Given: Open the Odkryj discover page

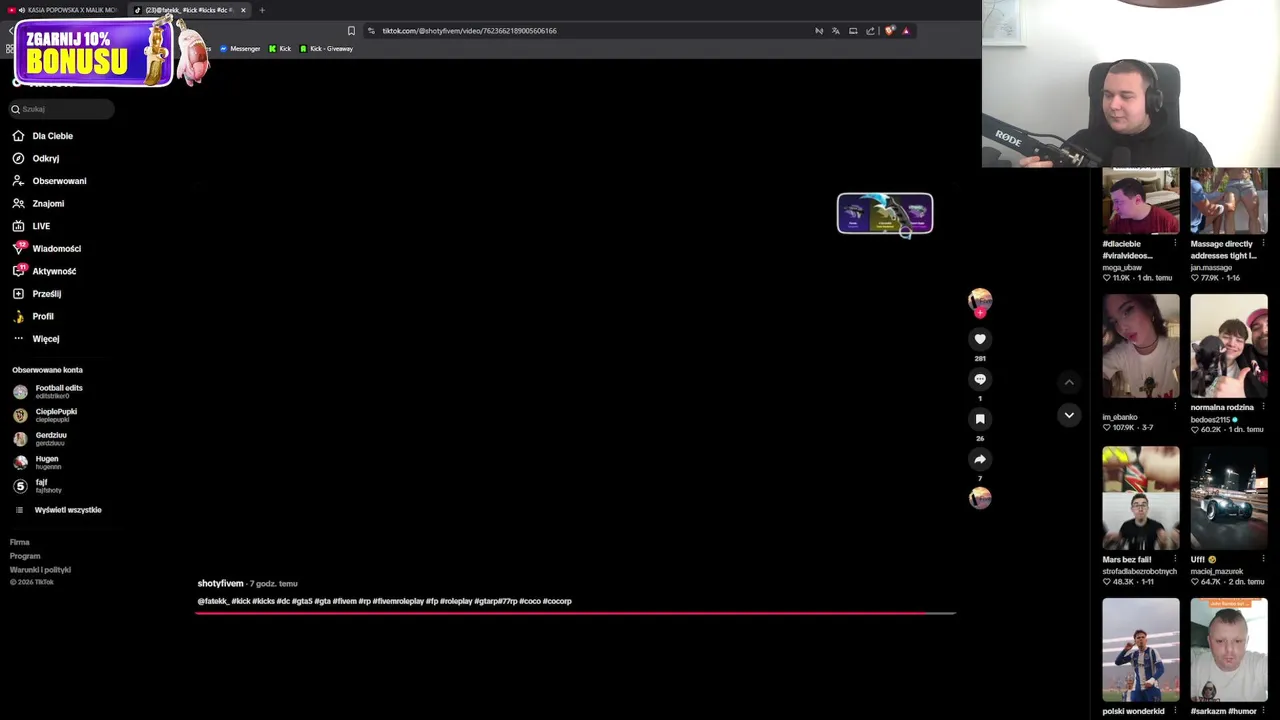Looking at the screenshot, I should tap(36, 158).
